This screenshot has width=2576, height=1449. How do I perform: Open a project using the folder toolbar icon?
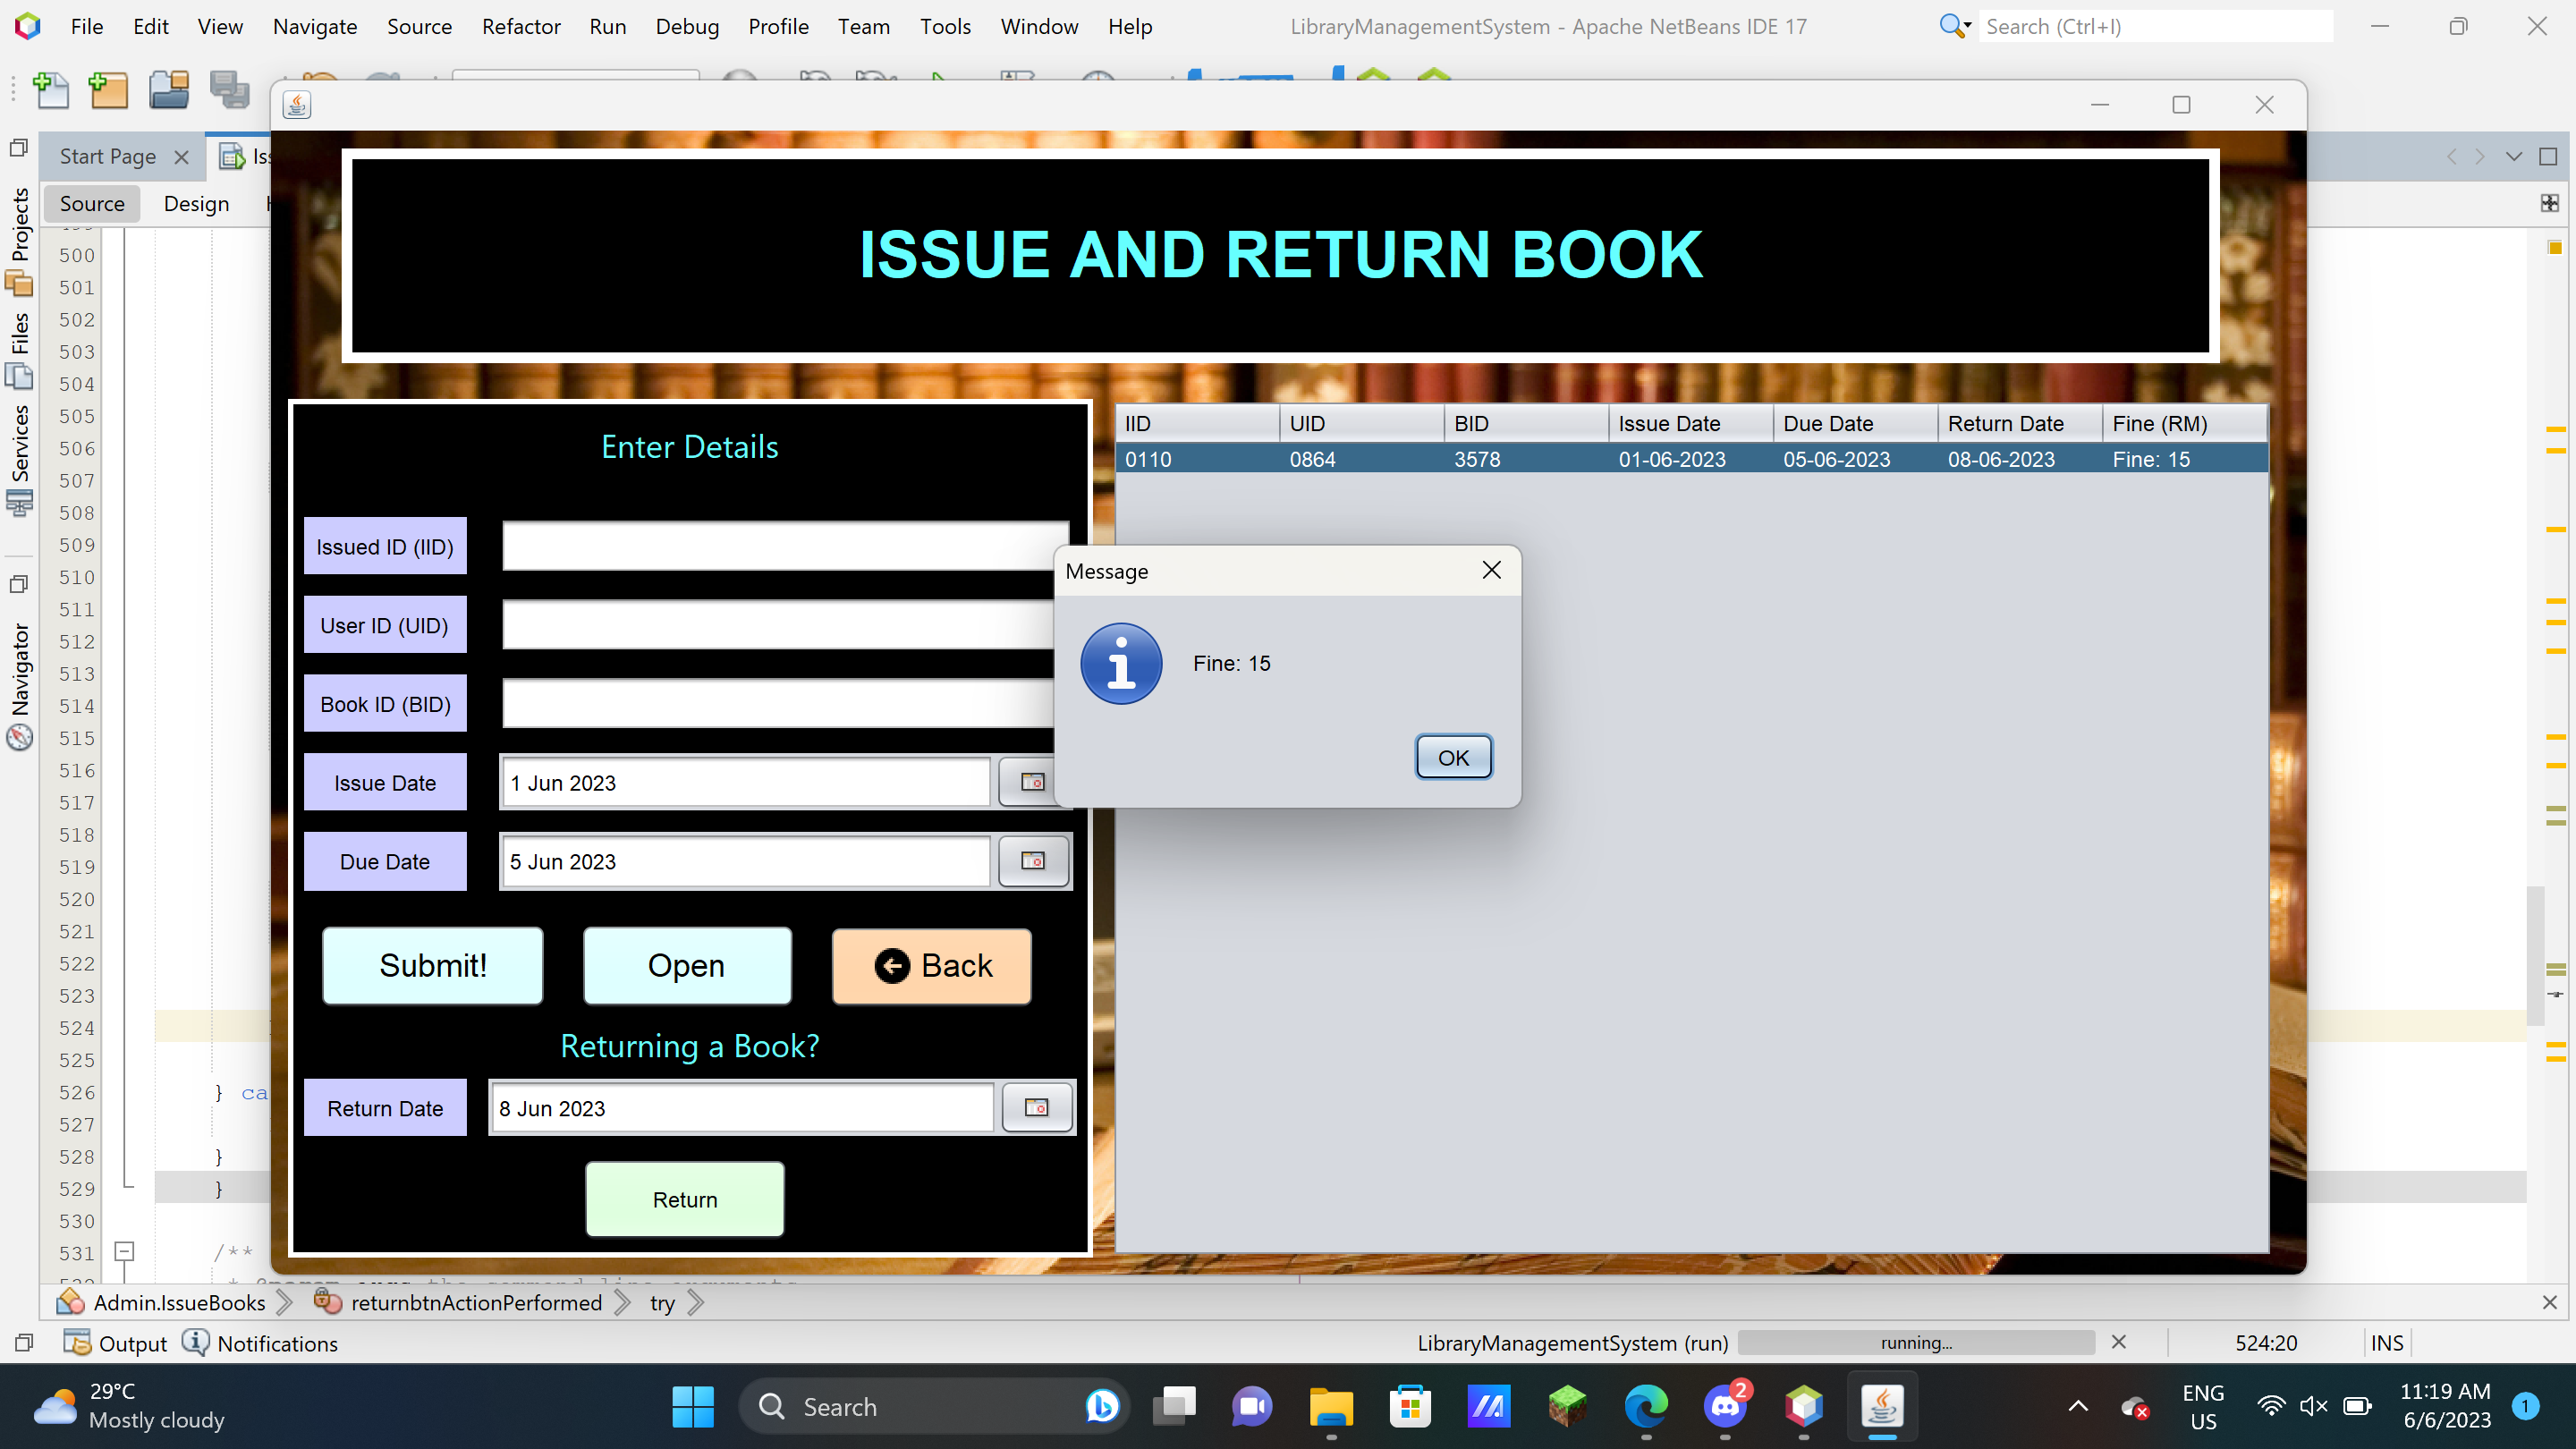point(169,90)
